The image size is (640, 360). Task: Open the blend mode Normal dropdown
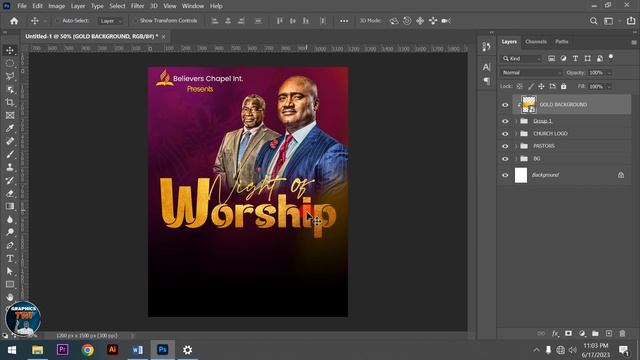(531, 73)
